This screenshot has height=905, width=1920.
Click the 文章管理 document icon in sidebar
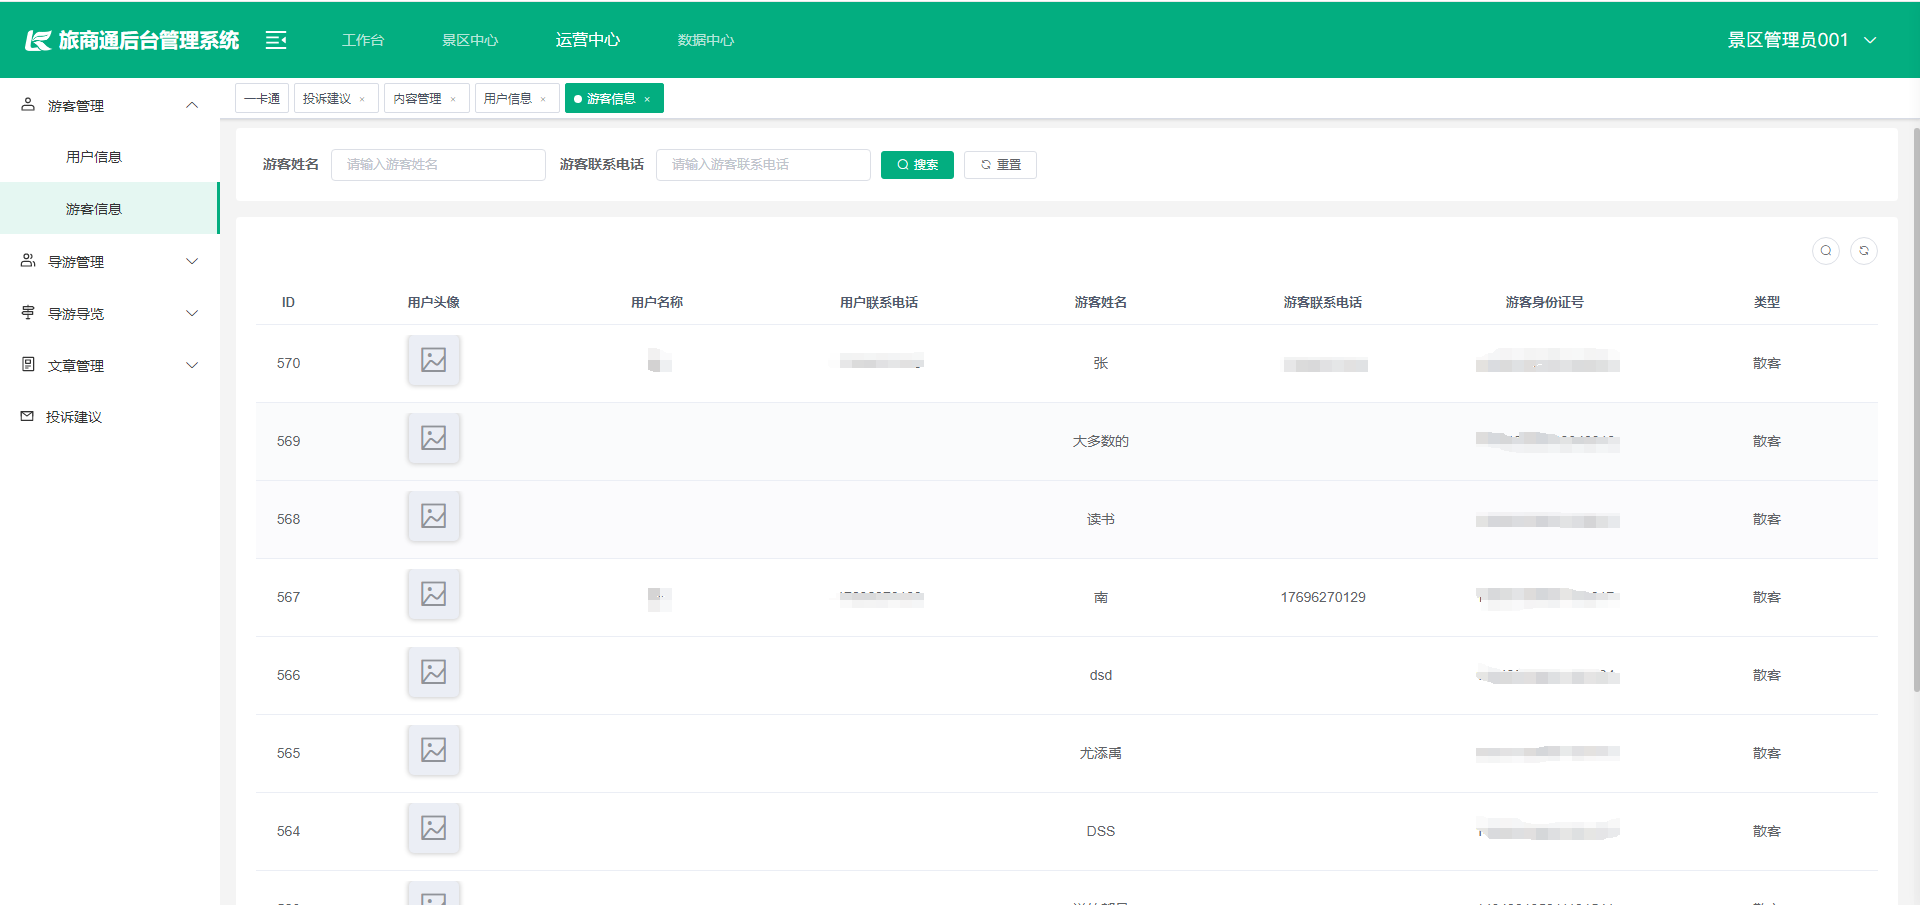click(x=28, y=364)
